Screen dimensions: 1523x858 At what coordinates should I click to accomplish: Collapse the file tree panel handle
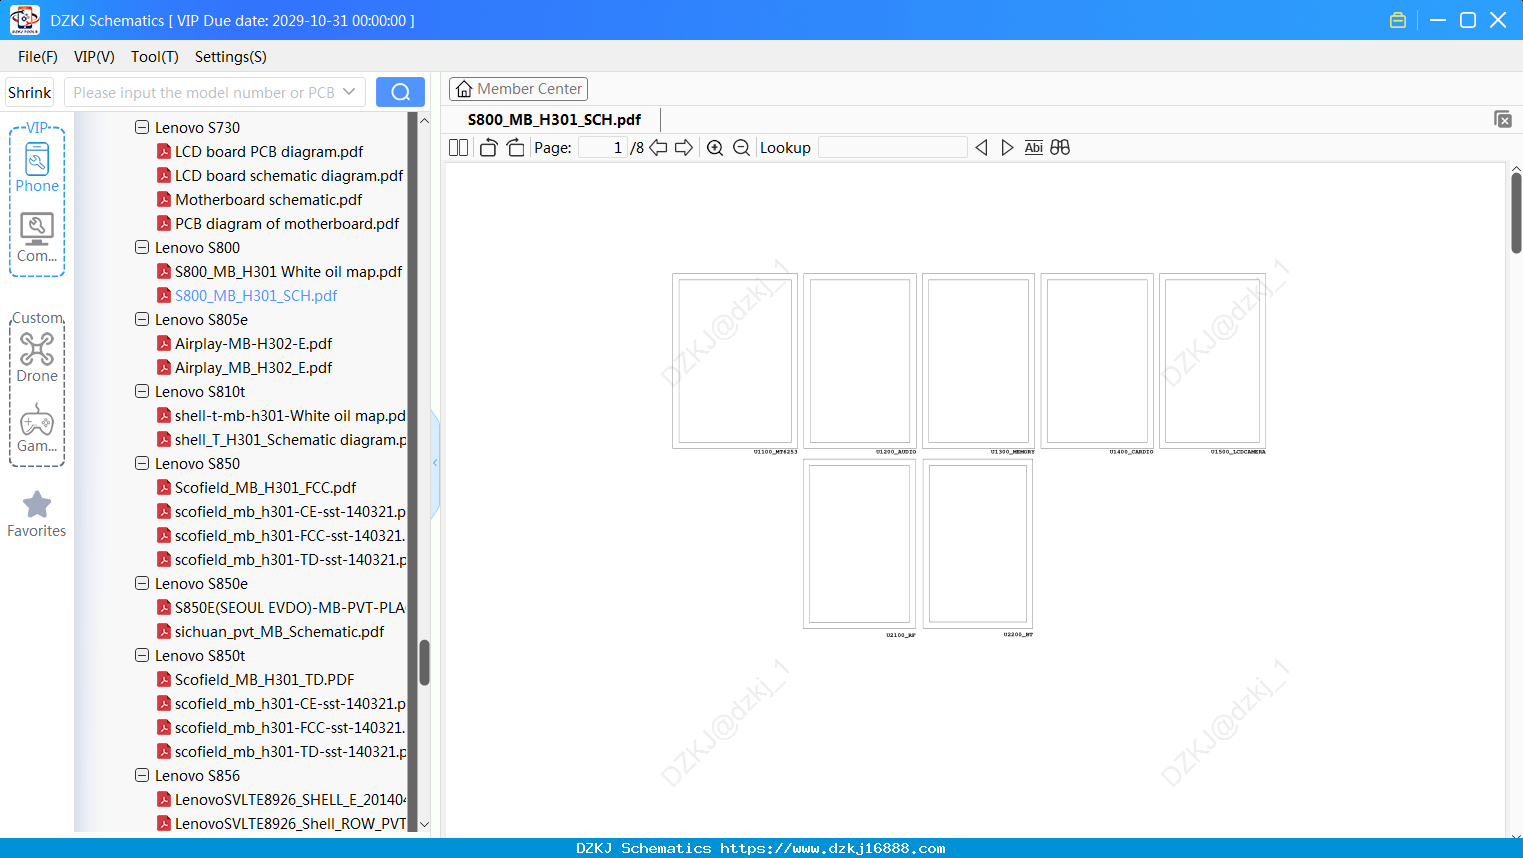pyautogui.click(x=435, y=463)
